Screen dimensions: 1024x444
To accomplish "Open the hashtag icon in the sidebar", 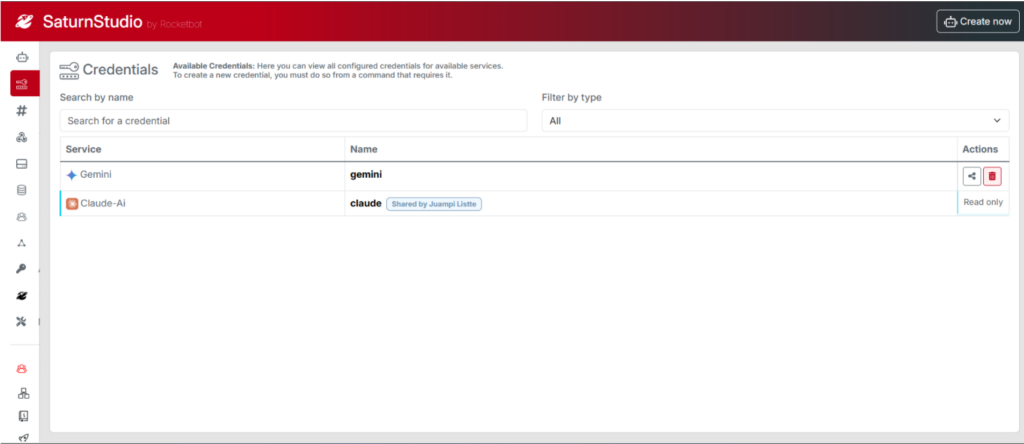I will click(22, 111).
